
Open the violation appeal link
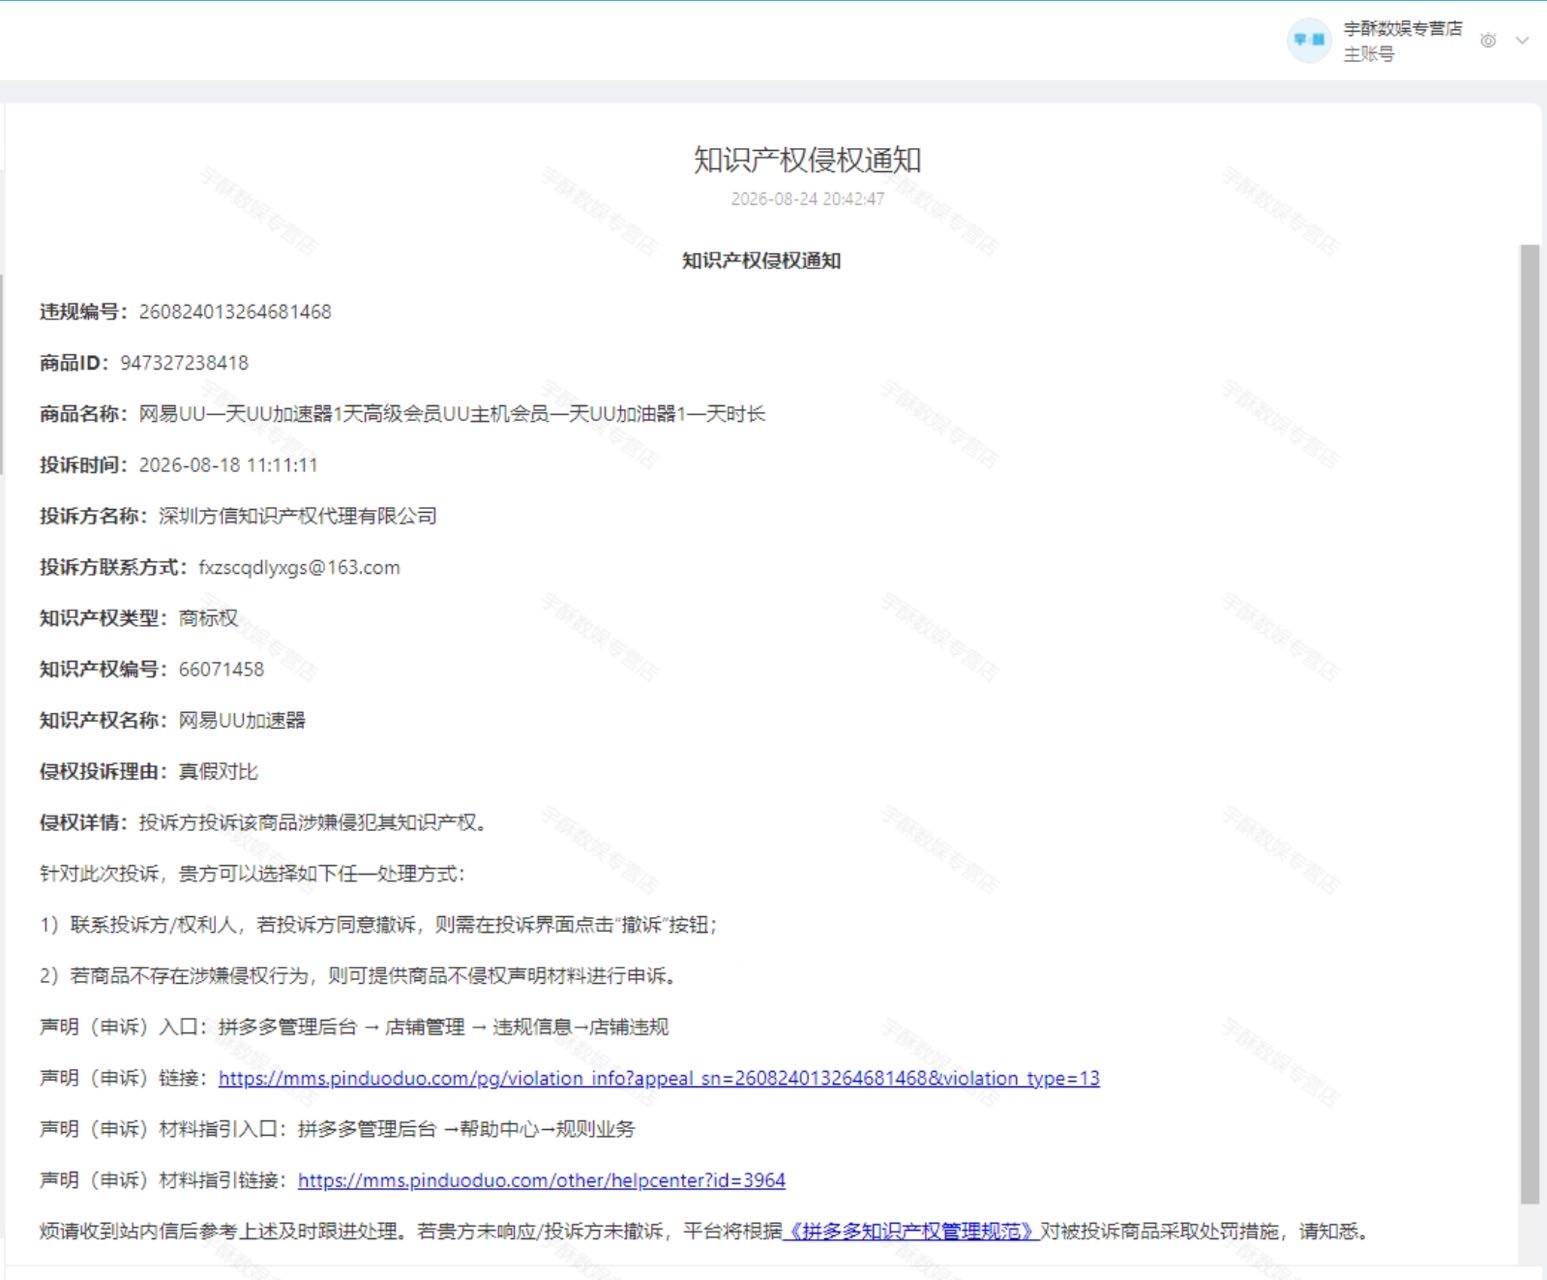click(659, 1078)
